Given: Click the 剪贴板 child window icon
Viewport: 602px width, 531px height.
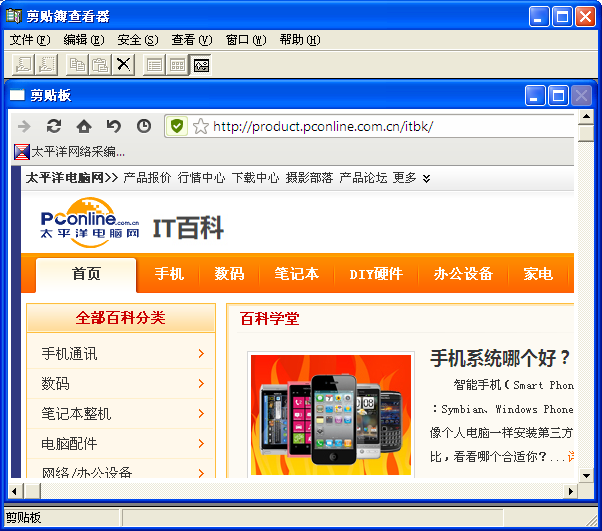Looking at the screenshot, I should pyautogui.click(x=17, y=95).
